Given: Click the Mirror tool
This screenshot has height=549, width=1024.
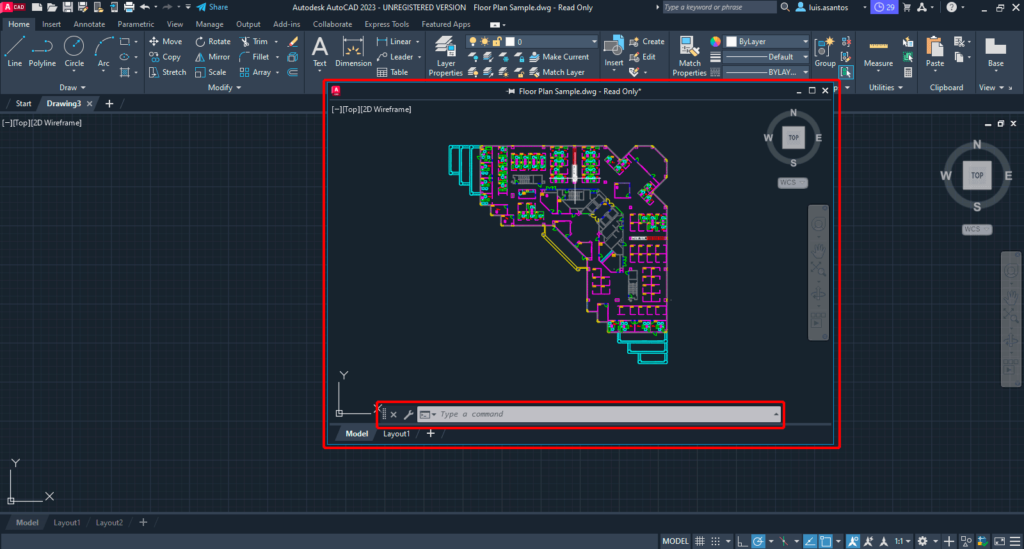Looking at the screenshot, I should [212, 57].
